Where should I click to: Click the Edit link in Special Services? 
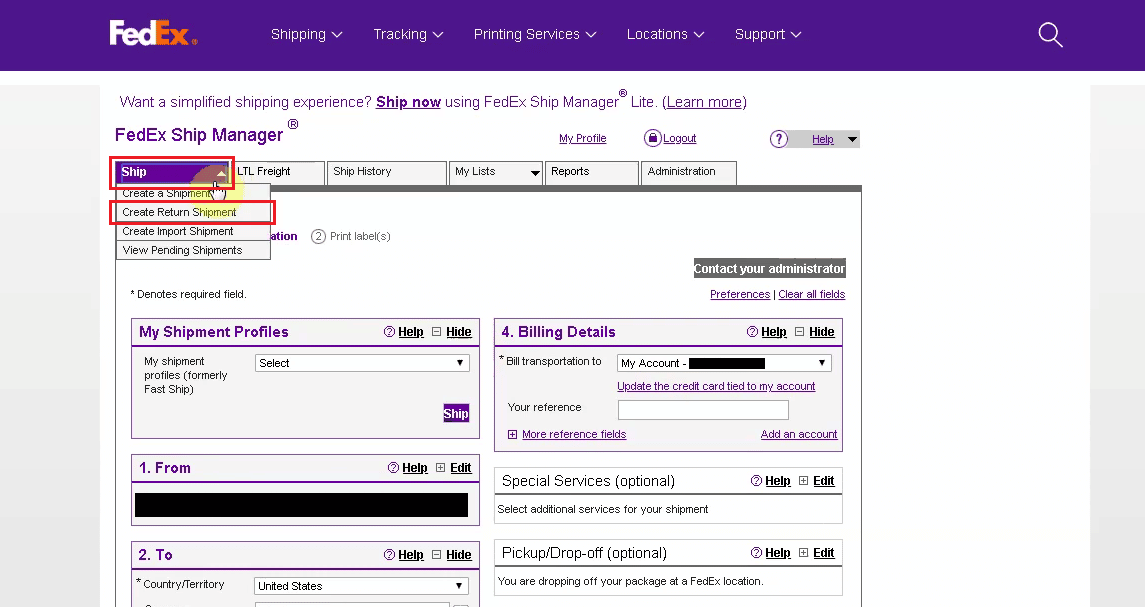(x=824, y=481)
